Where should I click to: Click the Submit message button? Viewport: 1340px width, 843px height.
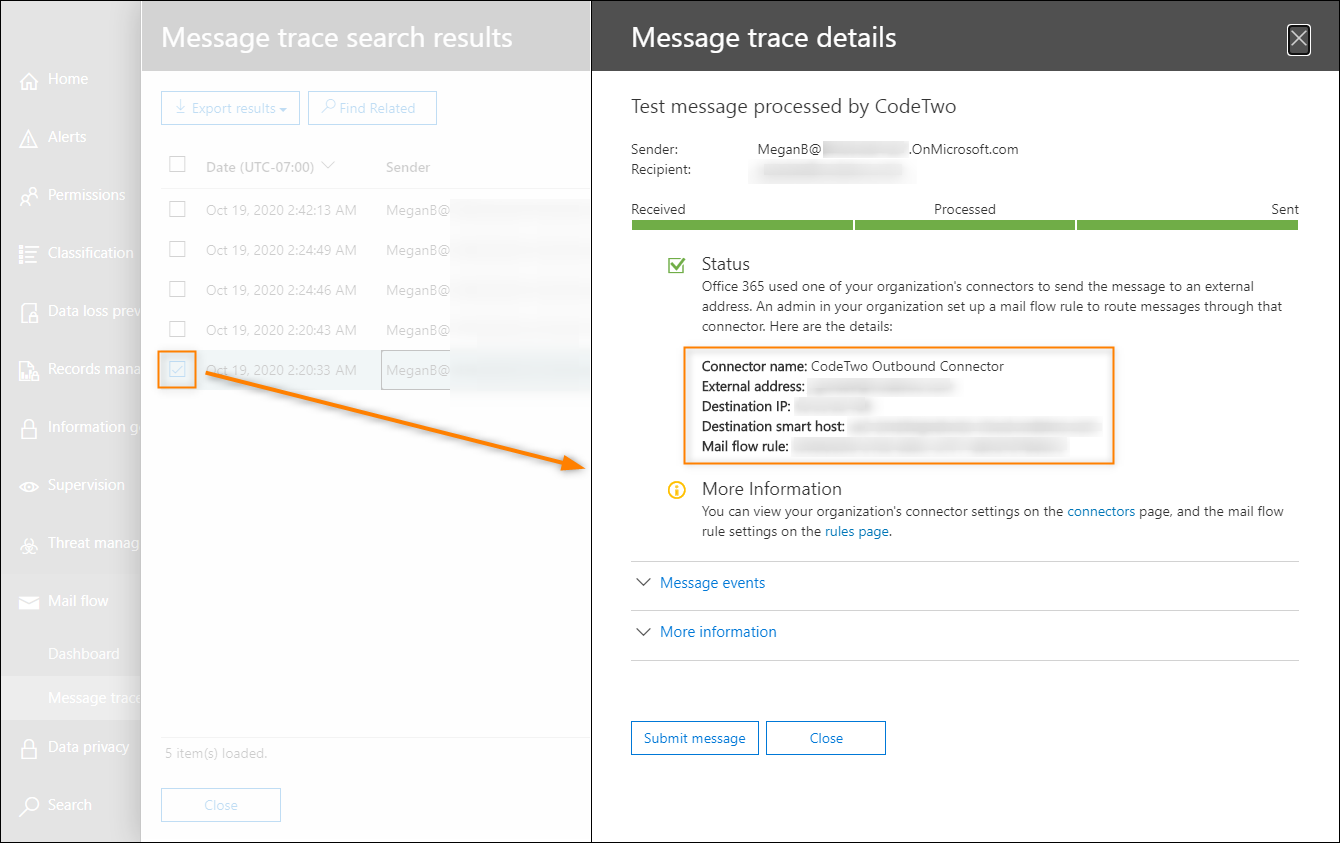tap(694, 738)
